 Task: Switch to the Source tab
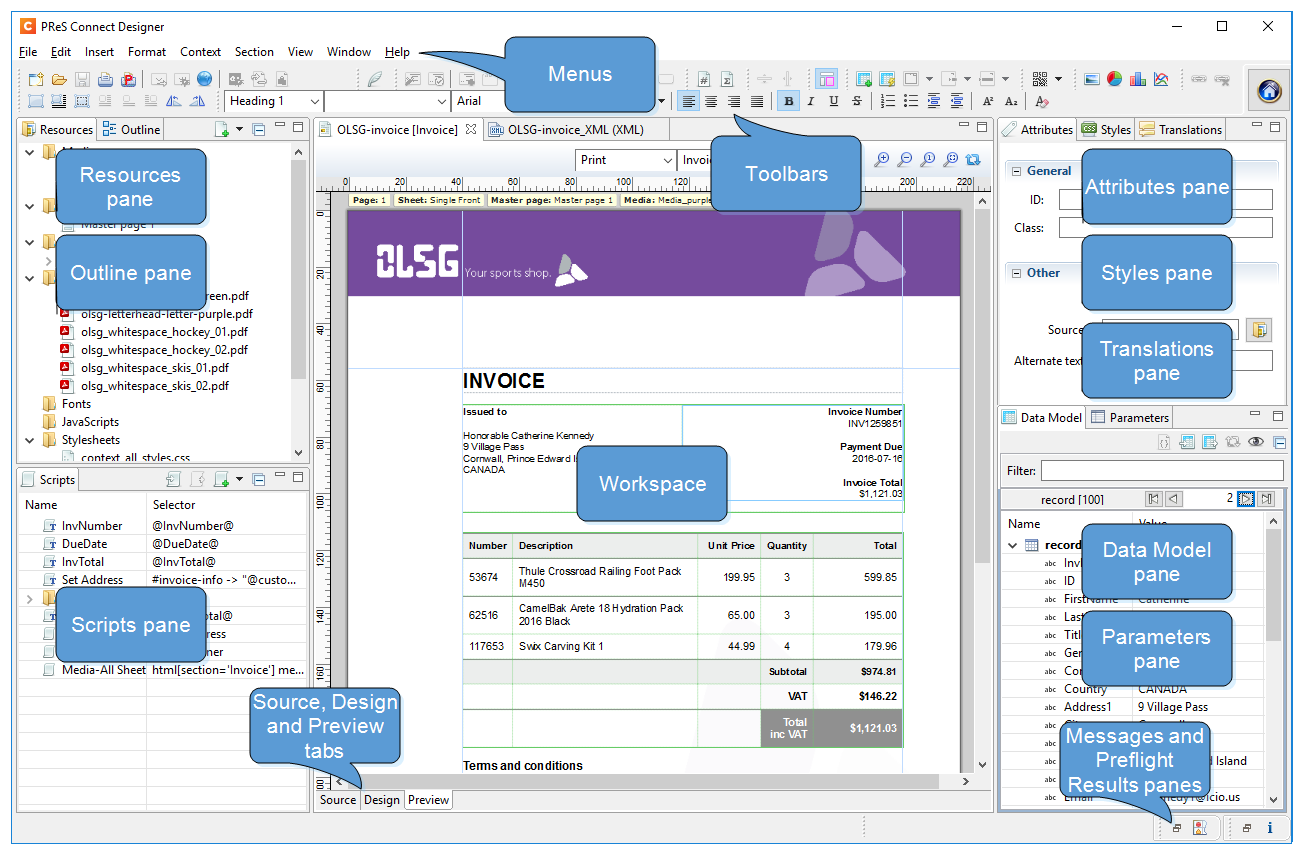pyautogui.click(x=338, y=800)
